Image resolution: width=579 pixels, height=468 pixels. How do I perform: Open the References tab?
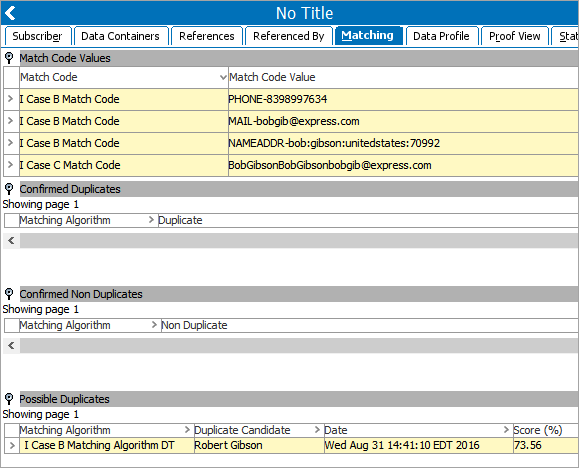coord(206,36)
